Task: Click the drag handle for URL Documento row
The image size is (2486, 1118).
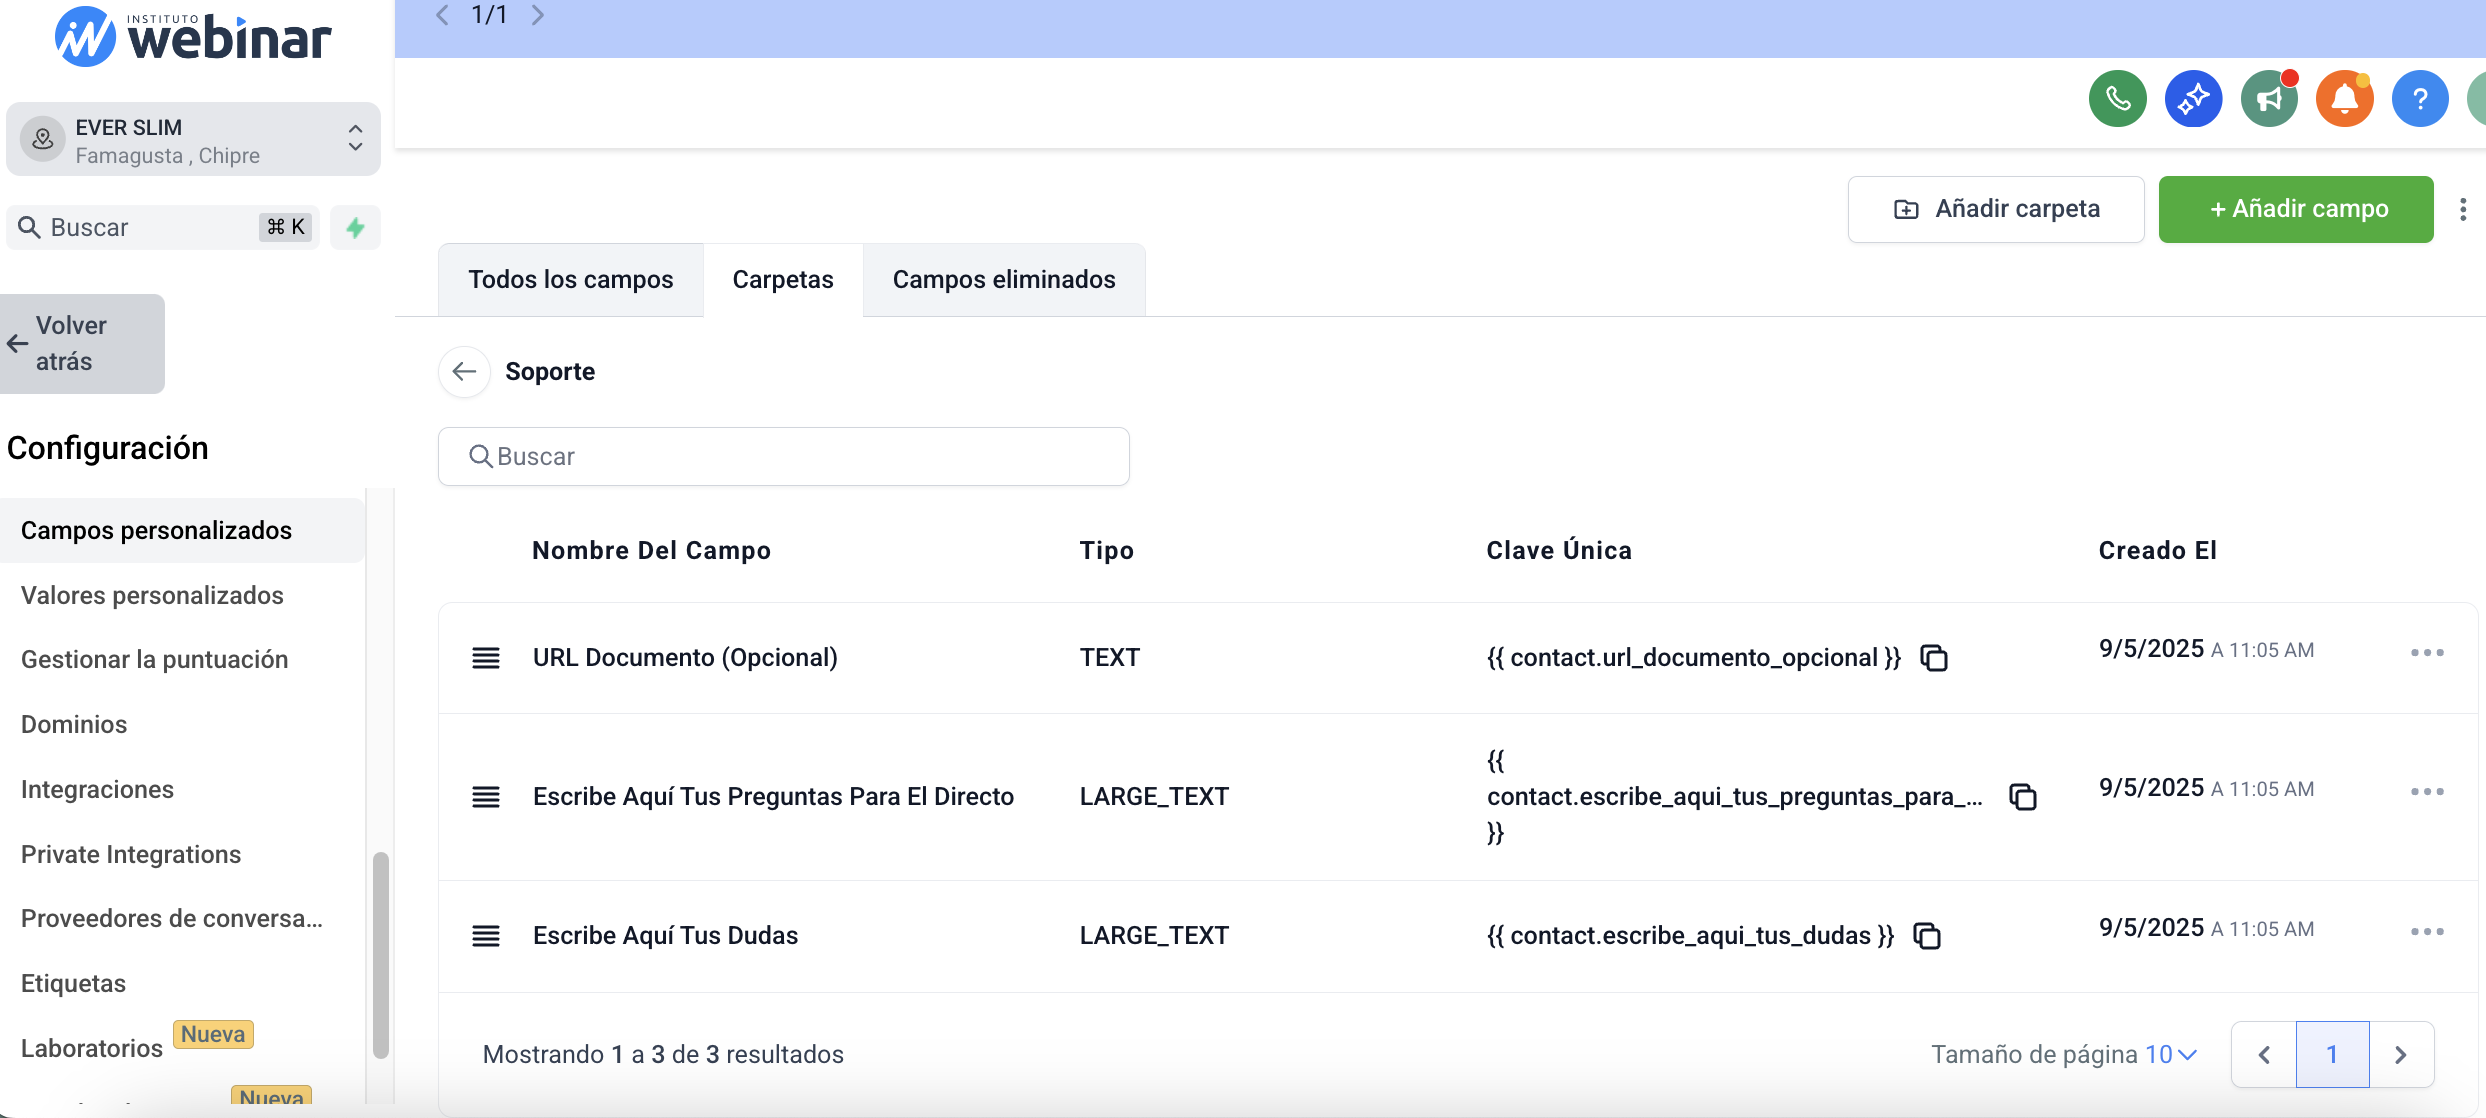Action: pos(486,658)
